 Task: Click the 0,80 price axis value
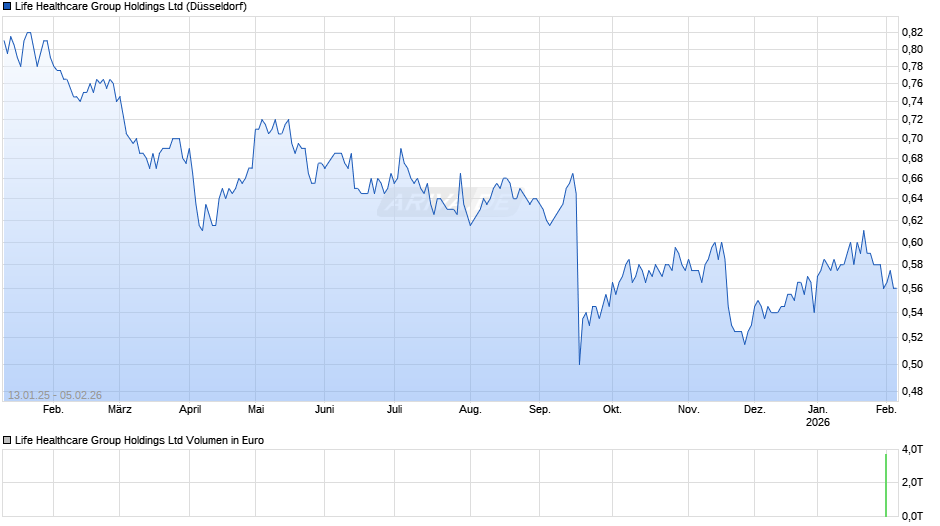(912, 49)
